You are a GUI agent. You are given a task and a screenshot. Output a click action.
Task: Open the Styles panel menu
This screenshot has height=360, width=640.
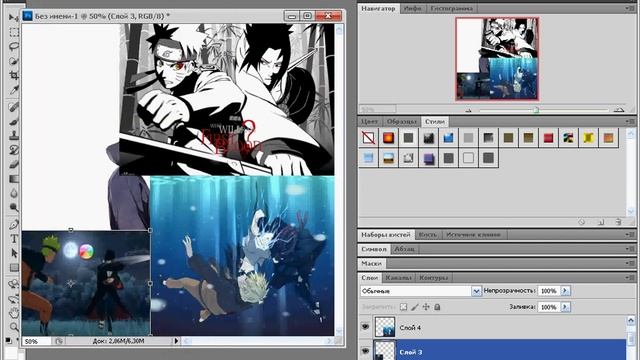(629, 122)
